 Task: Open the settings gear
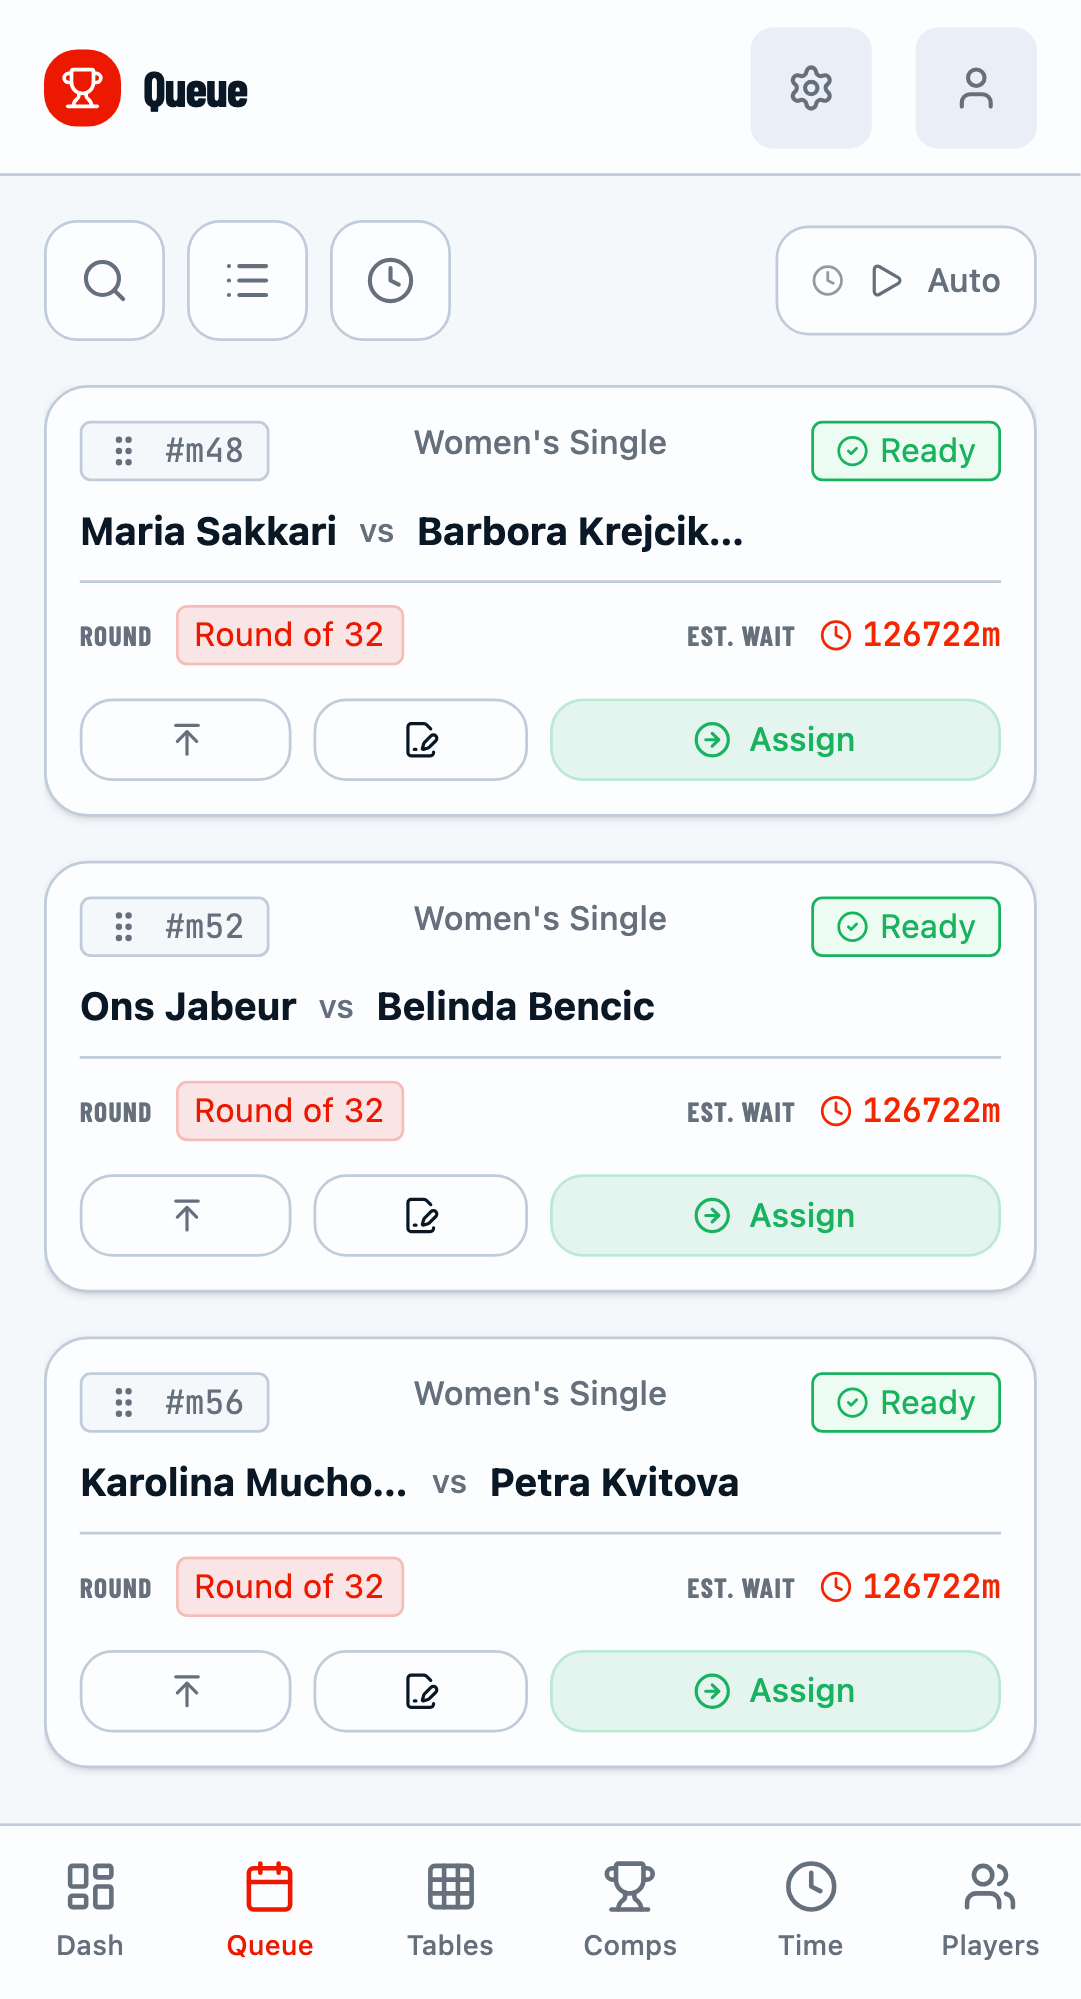coord(811,88)
